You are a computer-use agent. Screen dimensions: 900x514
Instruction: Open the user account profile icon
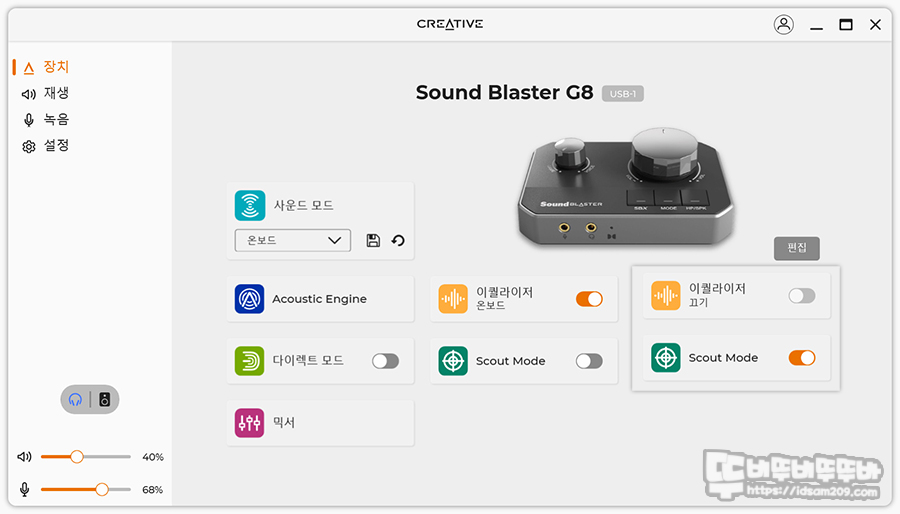(x=783, y=25)
